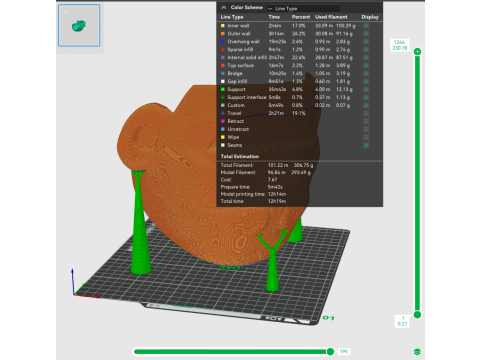Click the Used filament column header

331,17
